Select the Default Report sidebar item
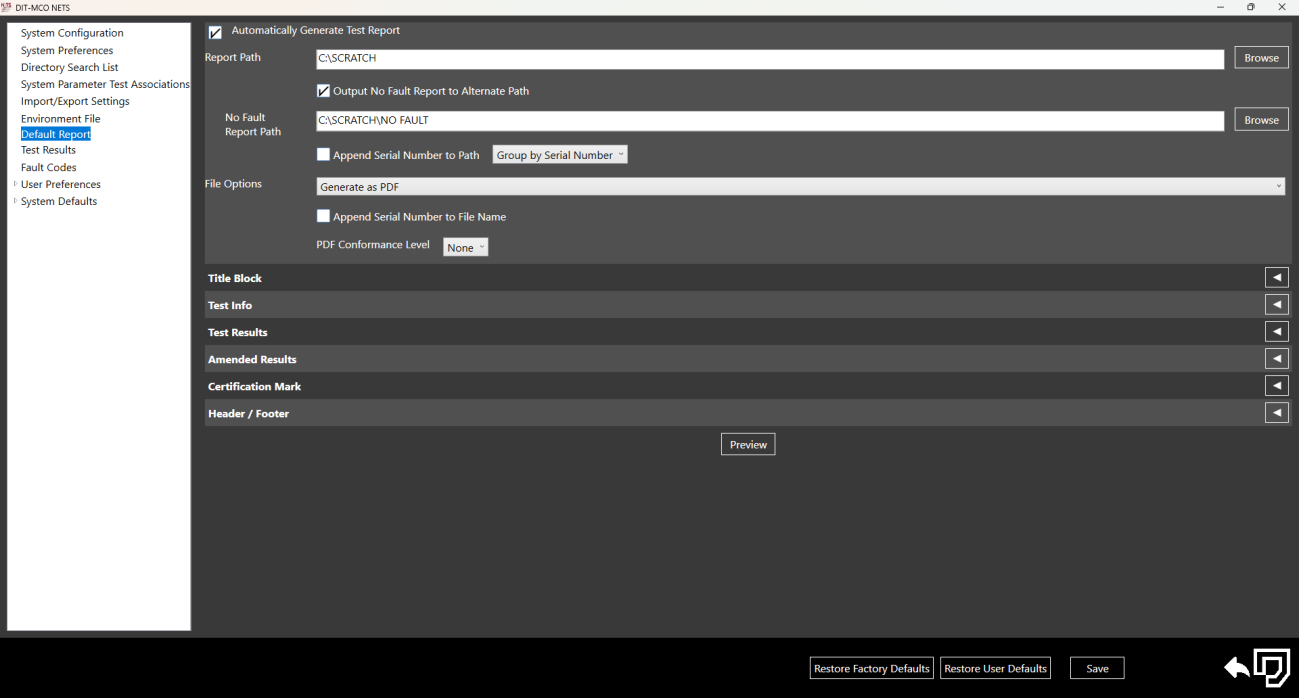The height and width of the screenshot is (698, 1299). [x=56, y=134]
